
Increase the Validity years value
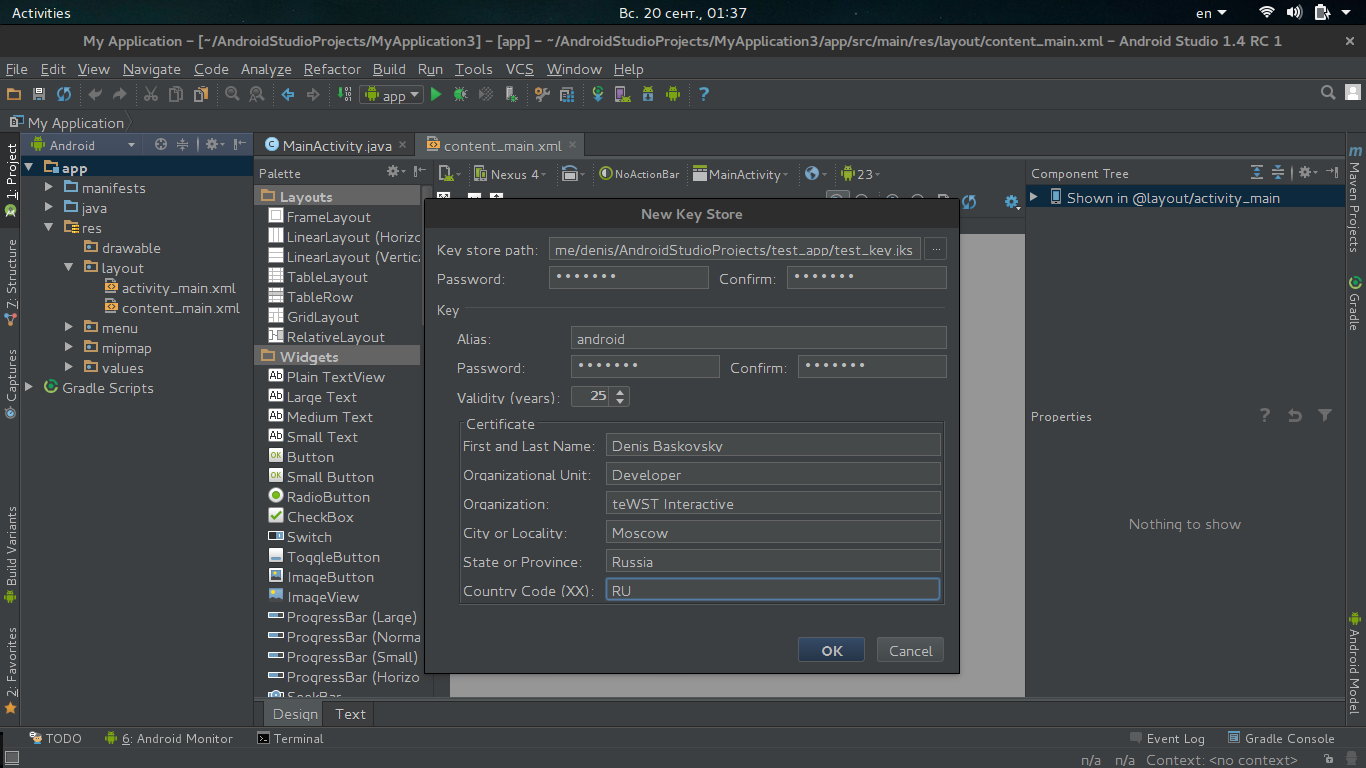621,391
